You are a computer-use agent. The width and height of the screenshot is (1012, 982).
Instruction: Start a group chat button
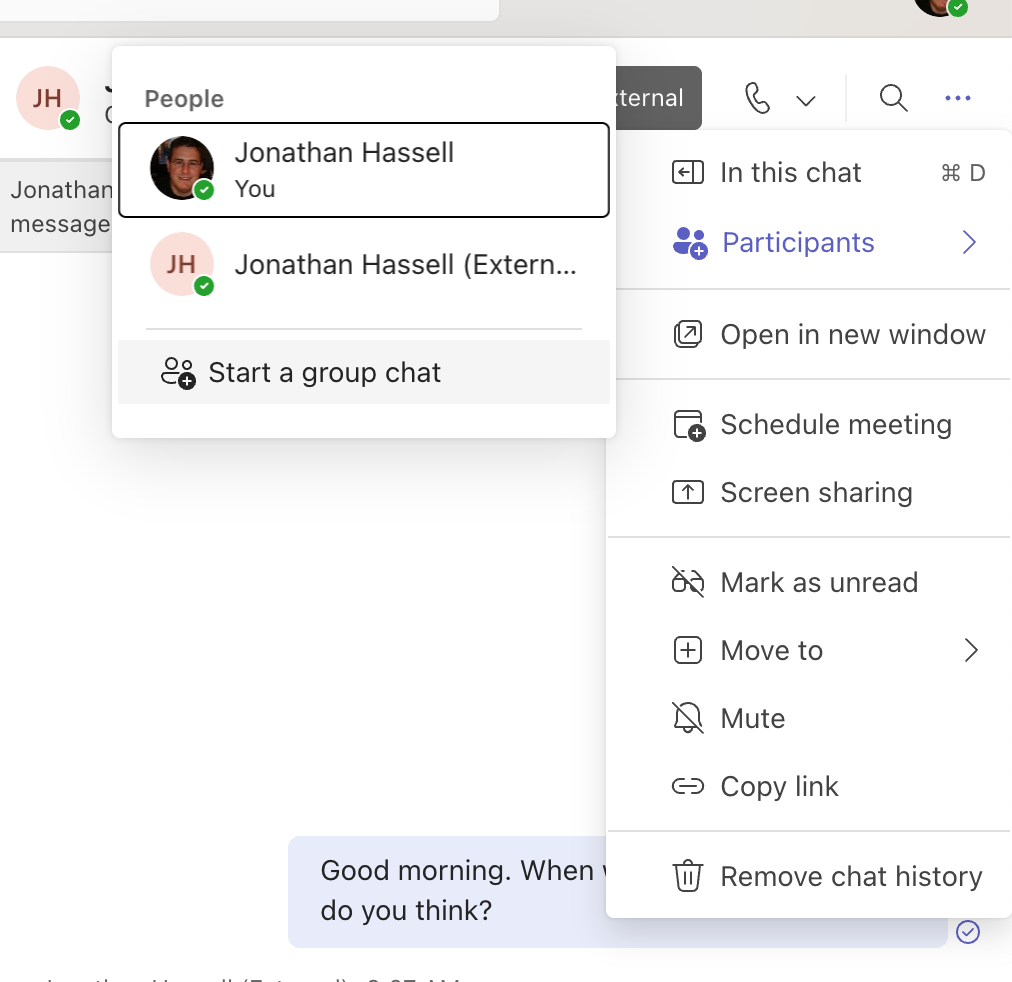364,372
